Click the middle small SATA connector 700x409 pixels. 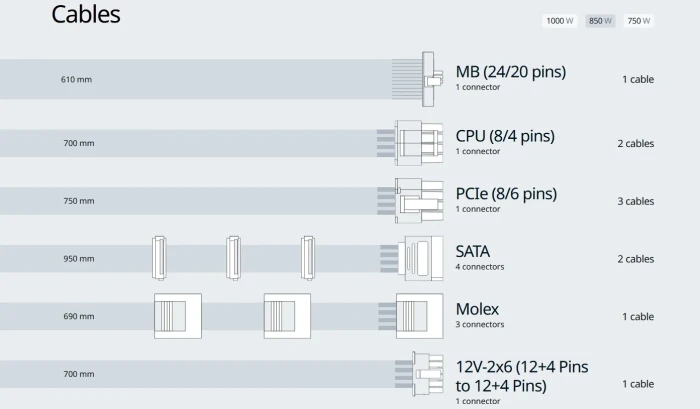coord(233,258)
